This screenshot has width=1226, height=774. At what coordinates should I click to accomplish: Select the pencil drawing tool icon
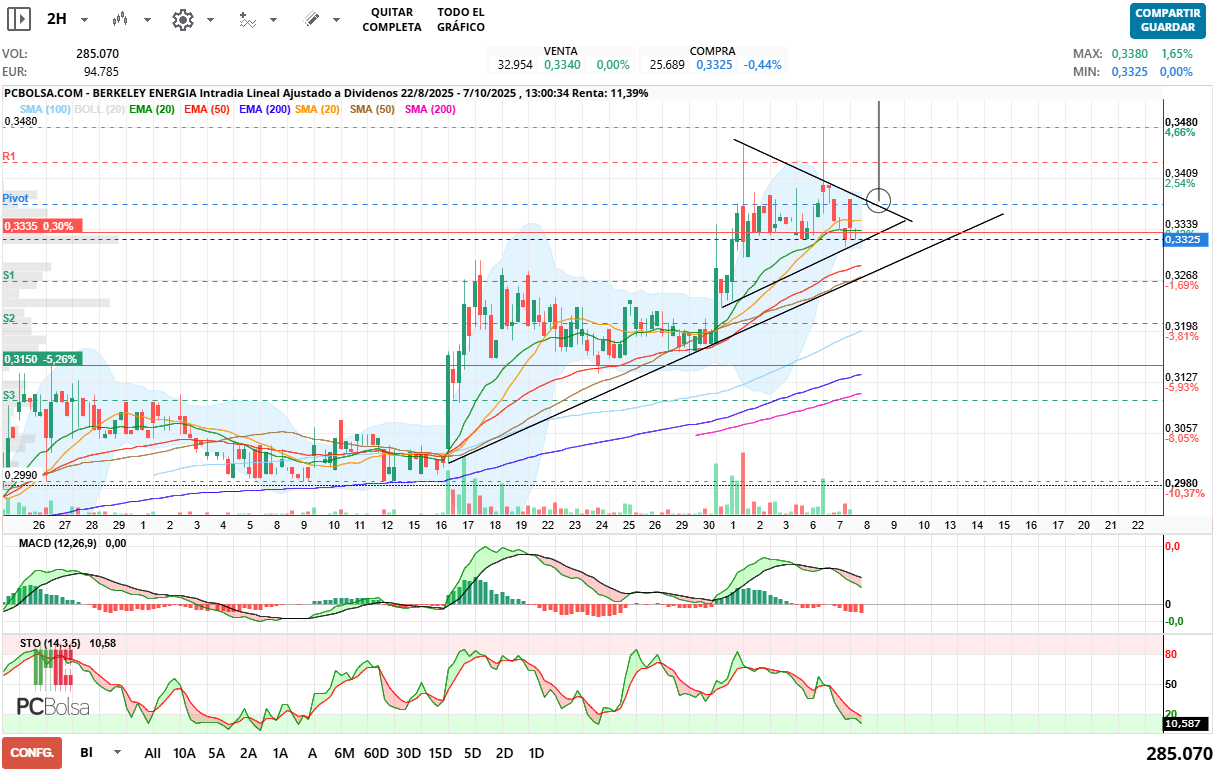point(311,19)
